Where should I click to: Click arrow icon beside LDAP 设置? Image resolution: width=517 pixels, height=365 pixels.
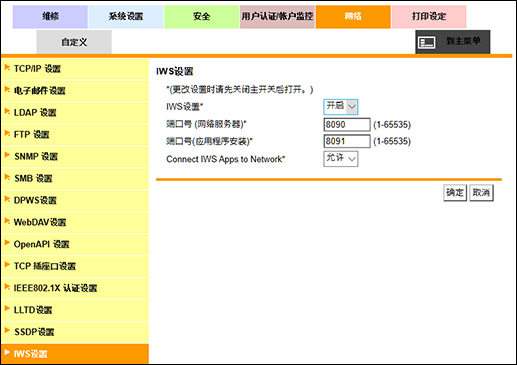tap(7, 111)
